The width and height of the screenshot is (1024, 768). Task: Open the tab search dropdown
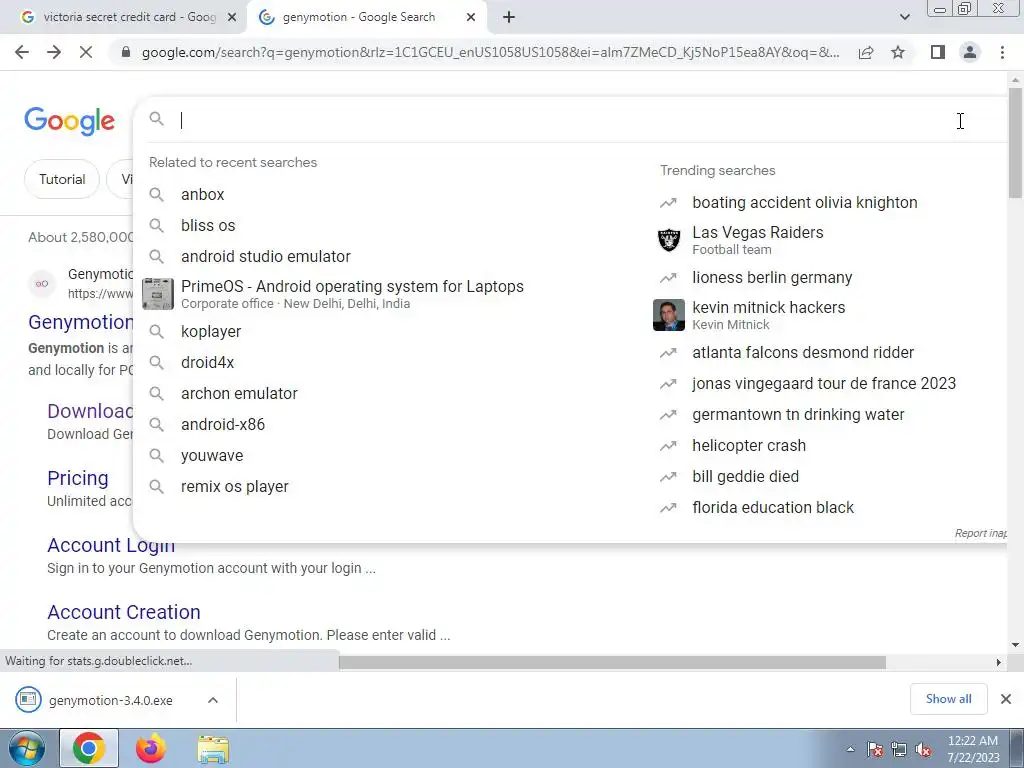tap(904, 17)
